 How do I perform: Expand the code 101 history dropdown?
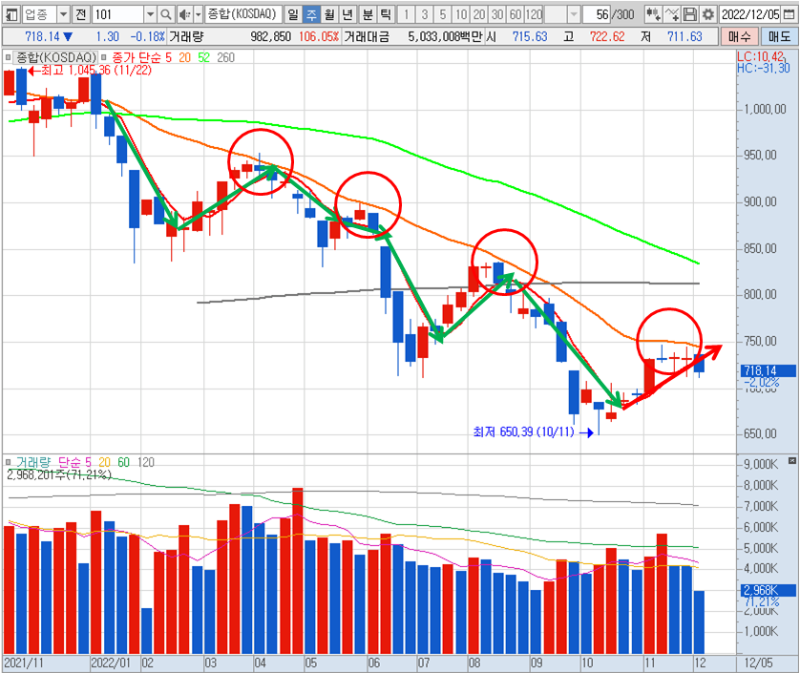point(150,14)
